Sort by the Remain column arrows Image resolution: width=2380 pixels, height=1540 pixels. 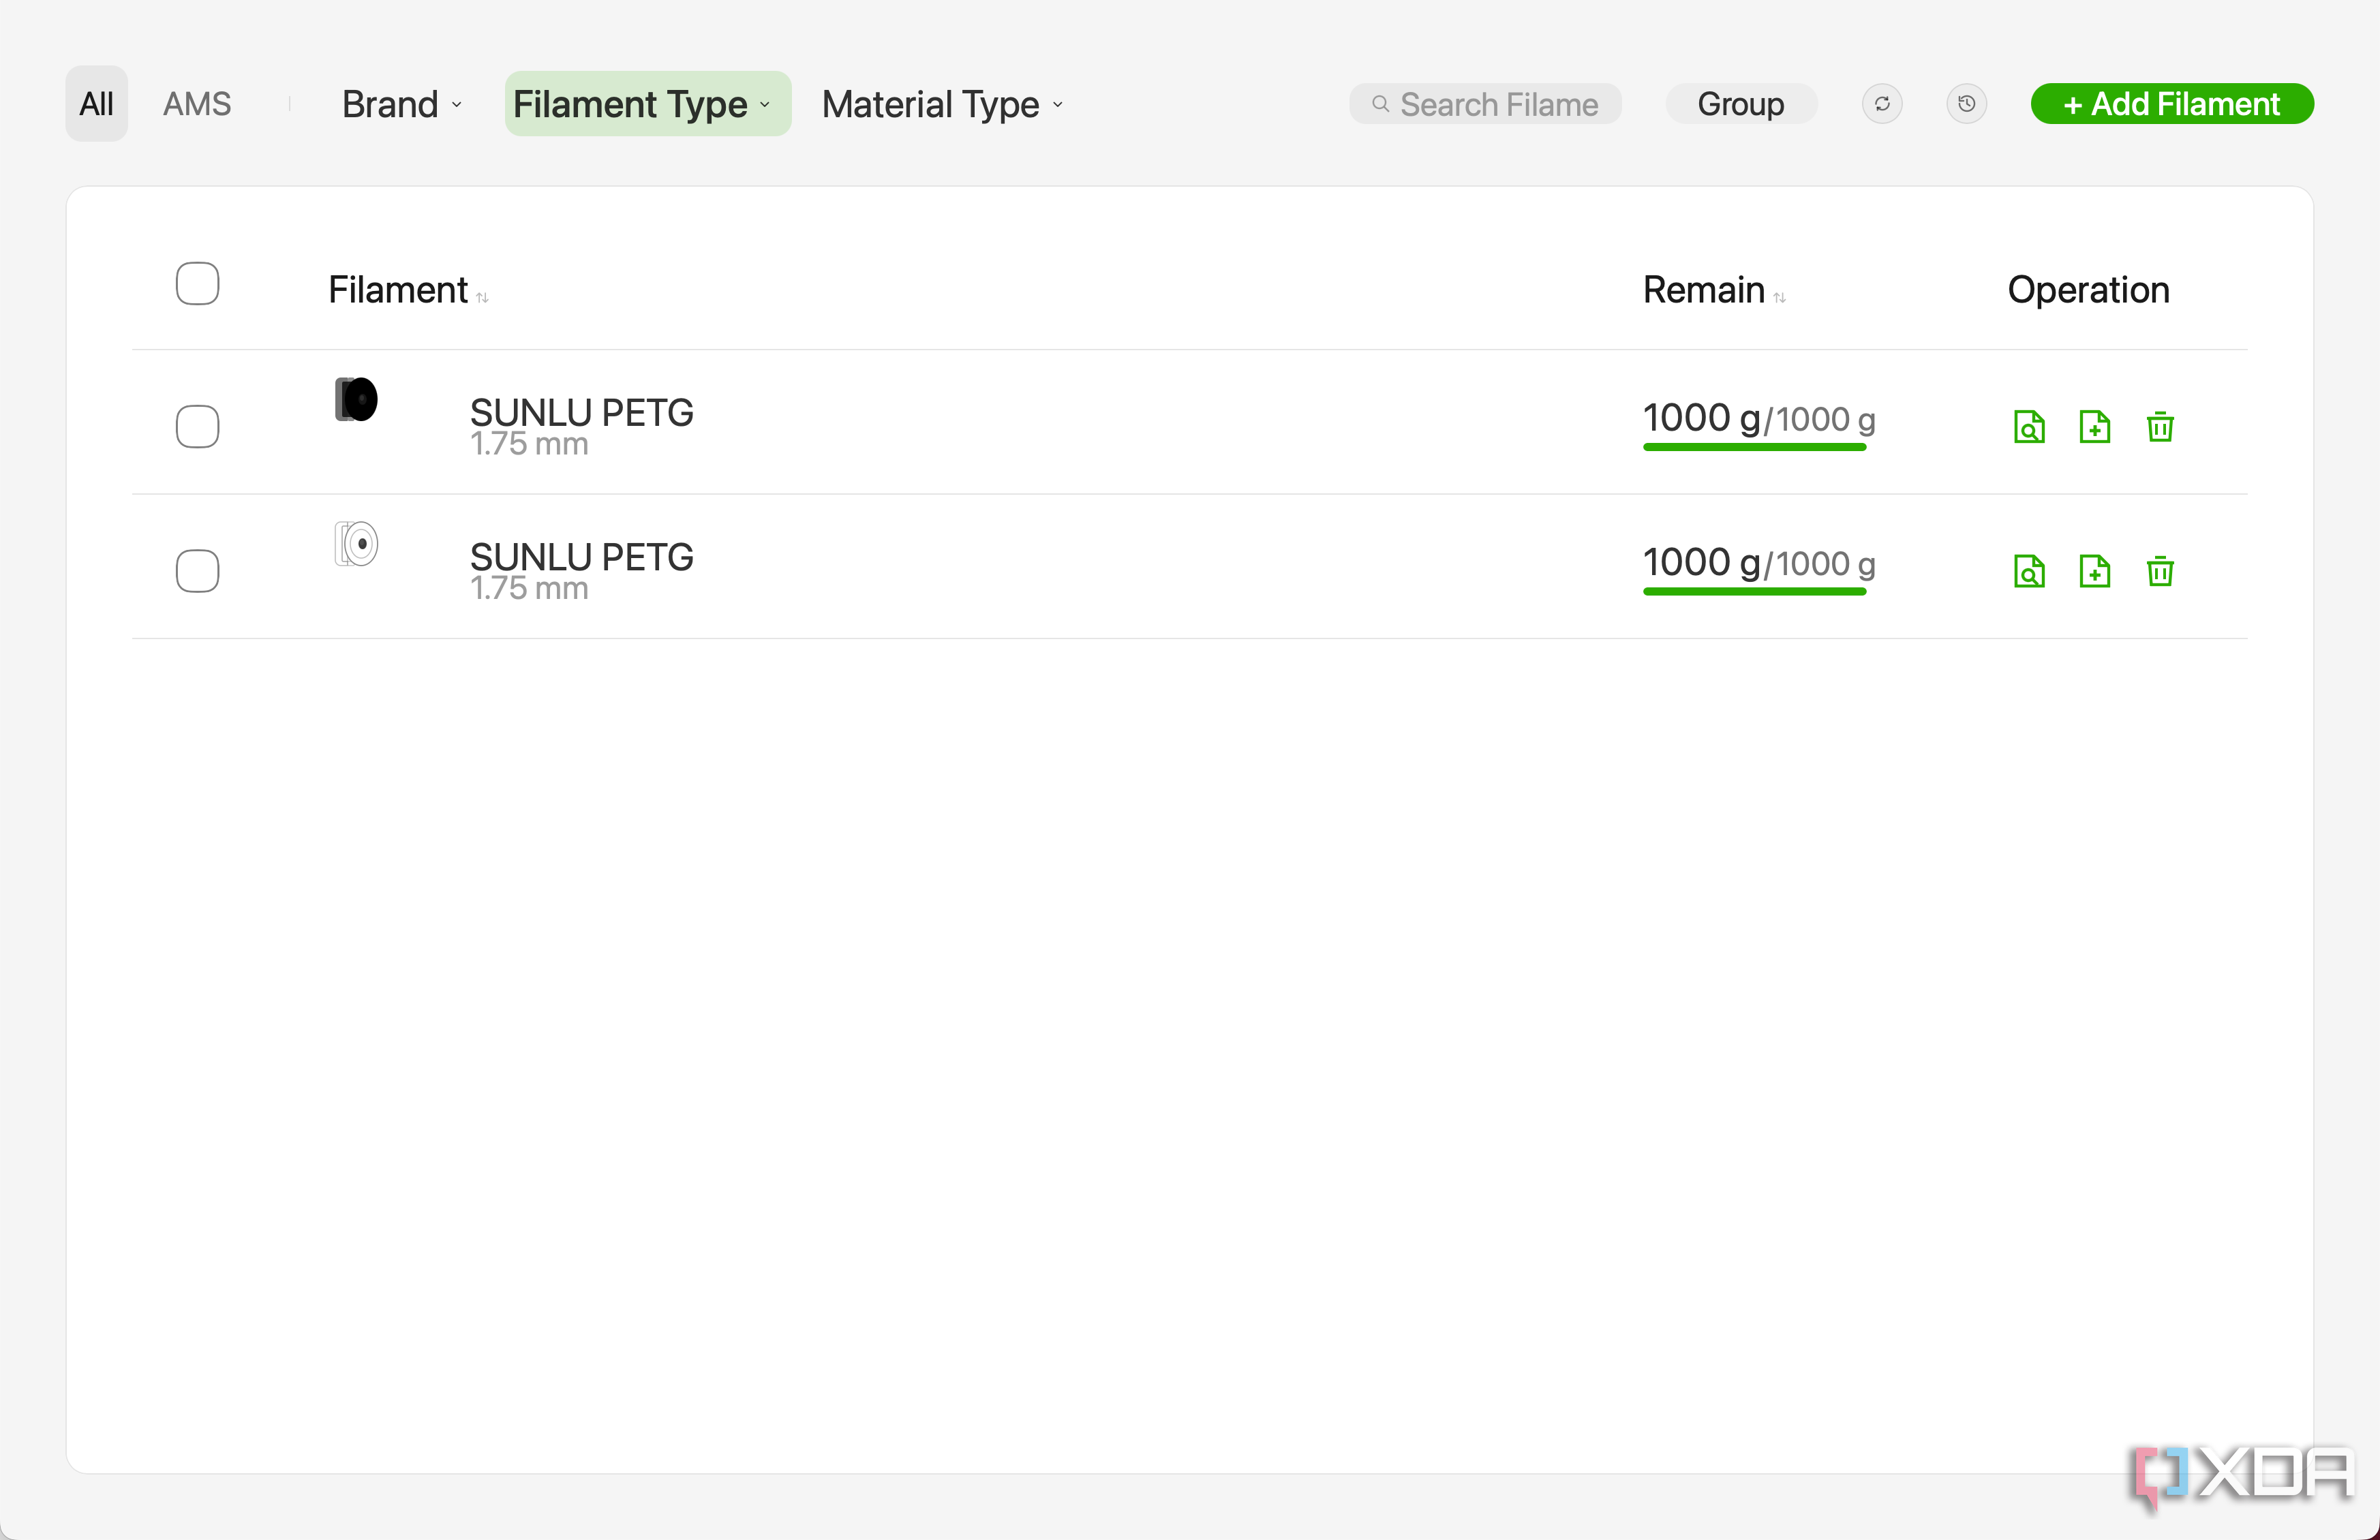pyautogui.click(x=1779, y=297)
